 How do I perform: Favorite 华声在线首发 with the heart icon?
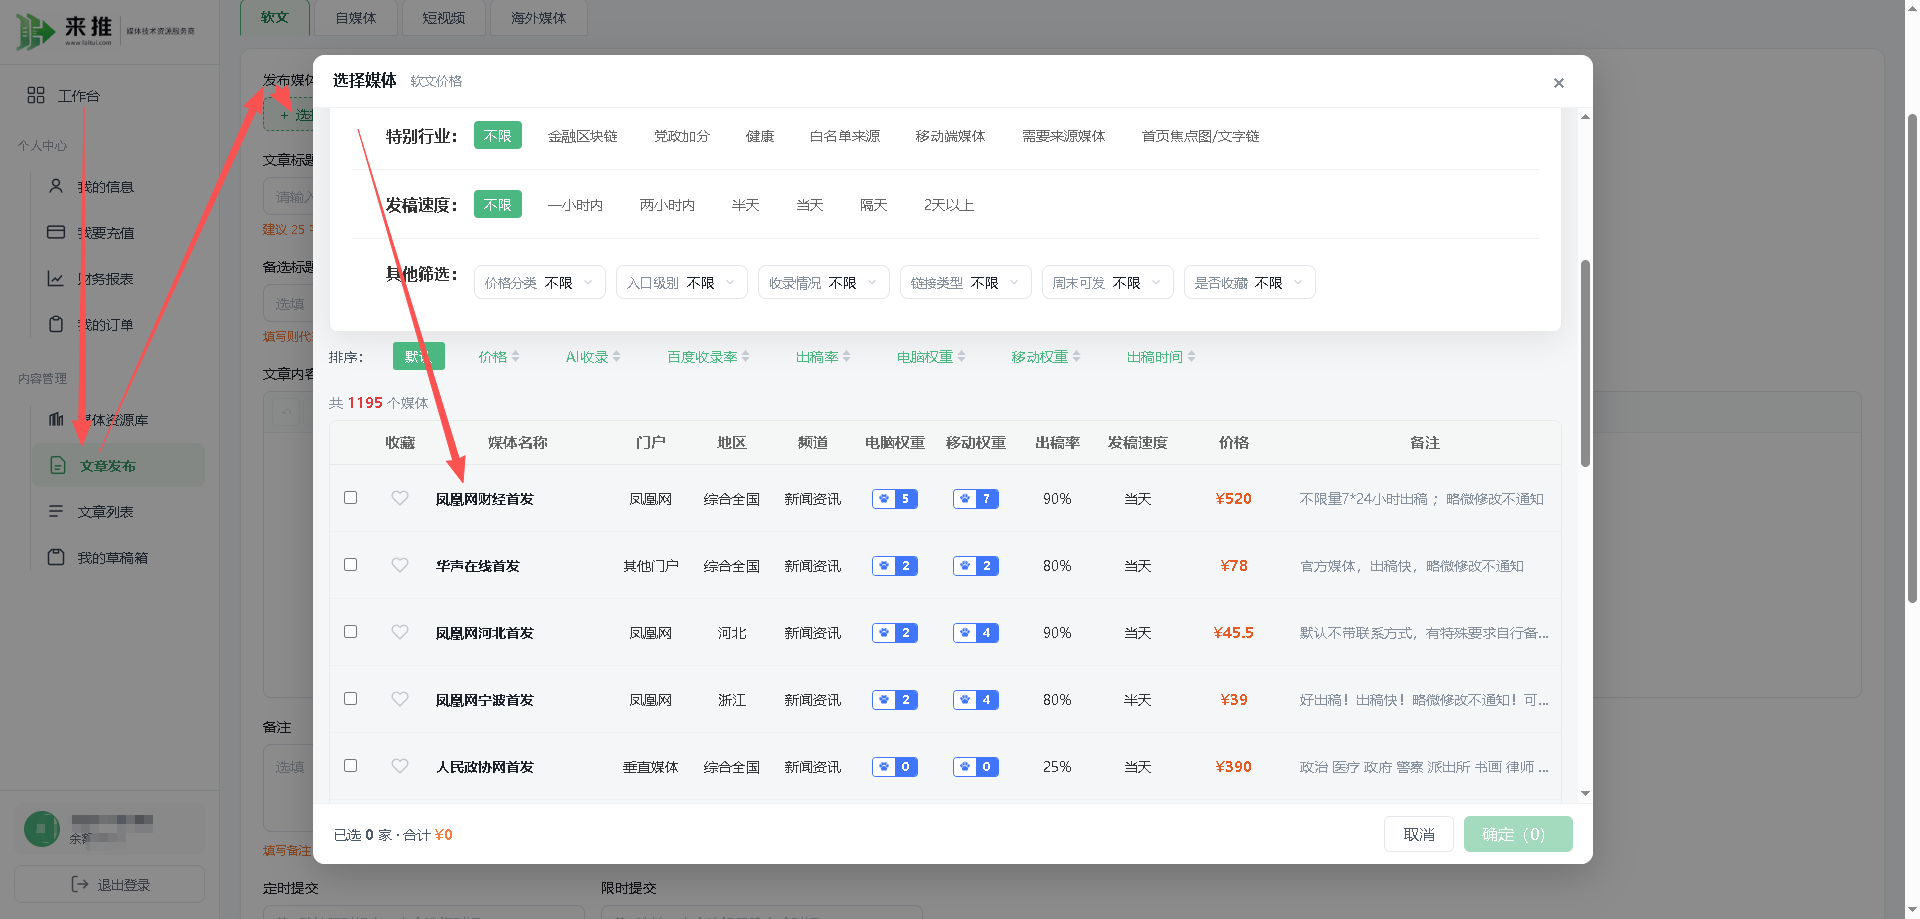click(x=400, y=565)
